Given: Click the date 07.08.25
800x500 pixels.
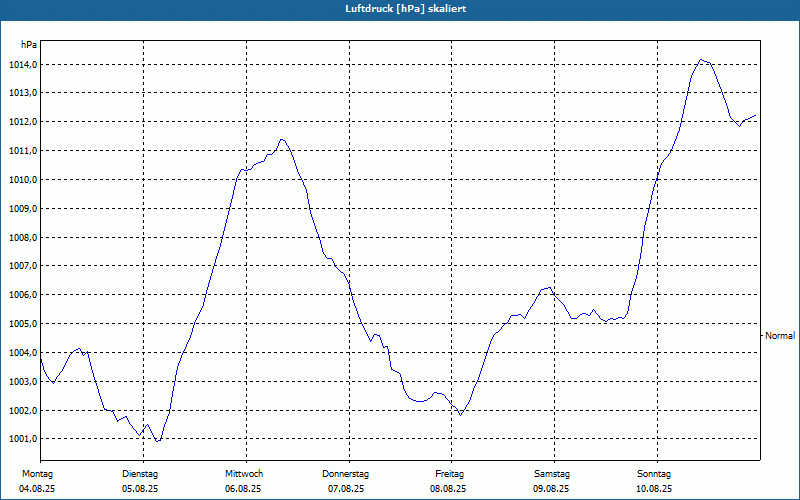Looking at the screenshot, I should pyautogui.click(x=346, y=489).
